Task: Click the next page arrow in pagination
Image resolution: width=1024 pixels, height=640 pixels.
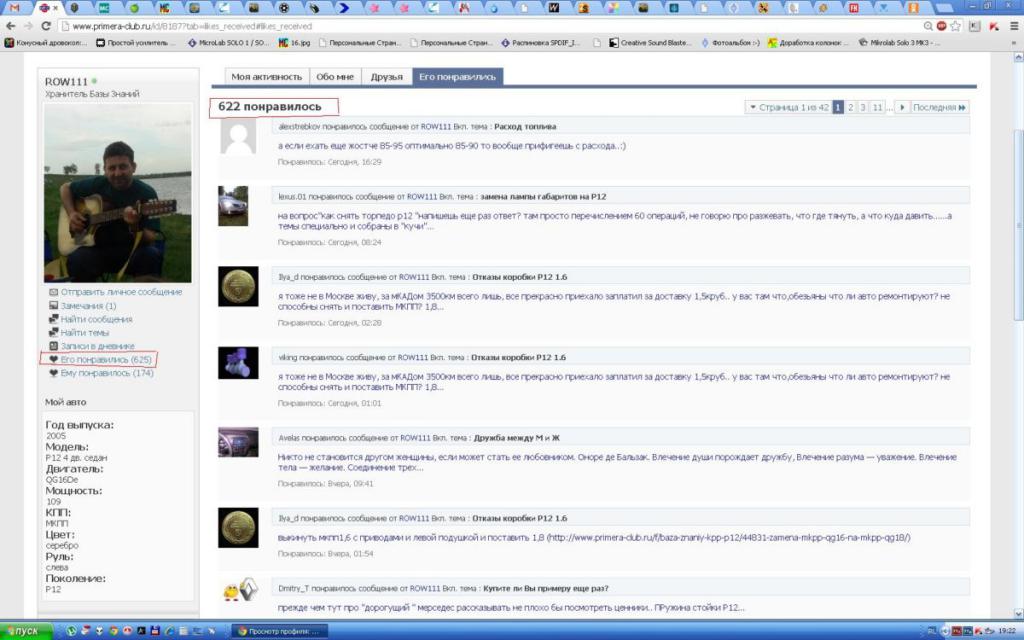Action: point(902,107)
